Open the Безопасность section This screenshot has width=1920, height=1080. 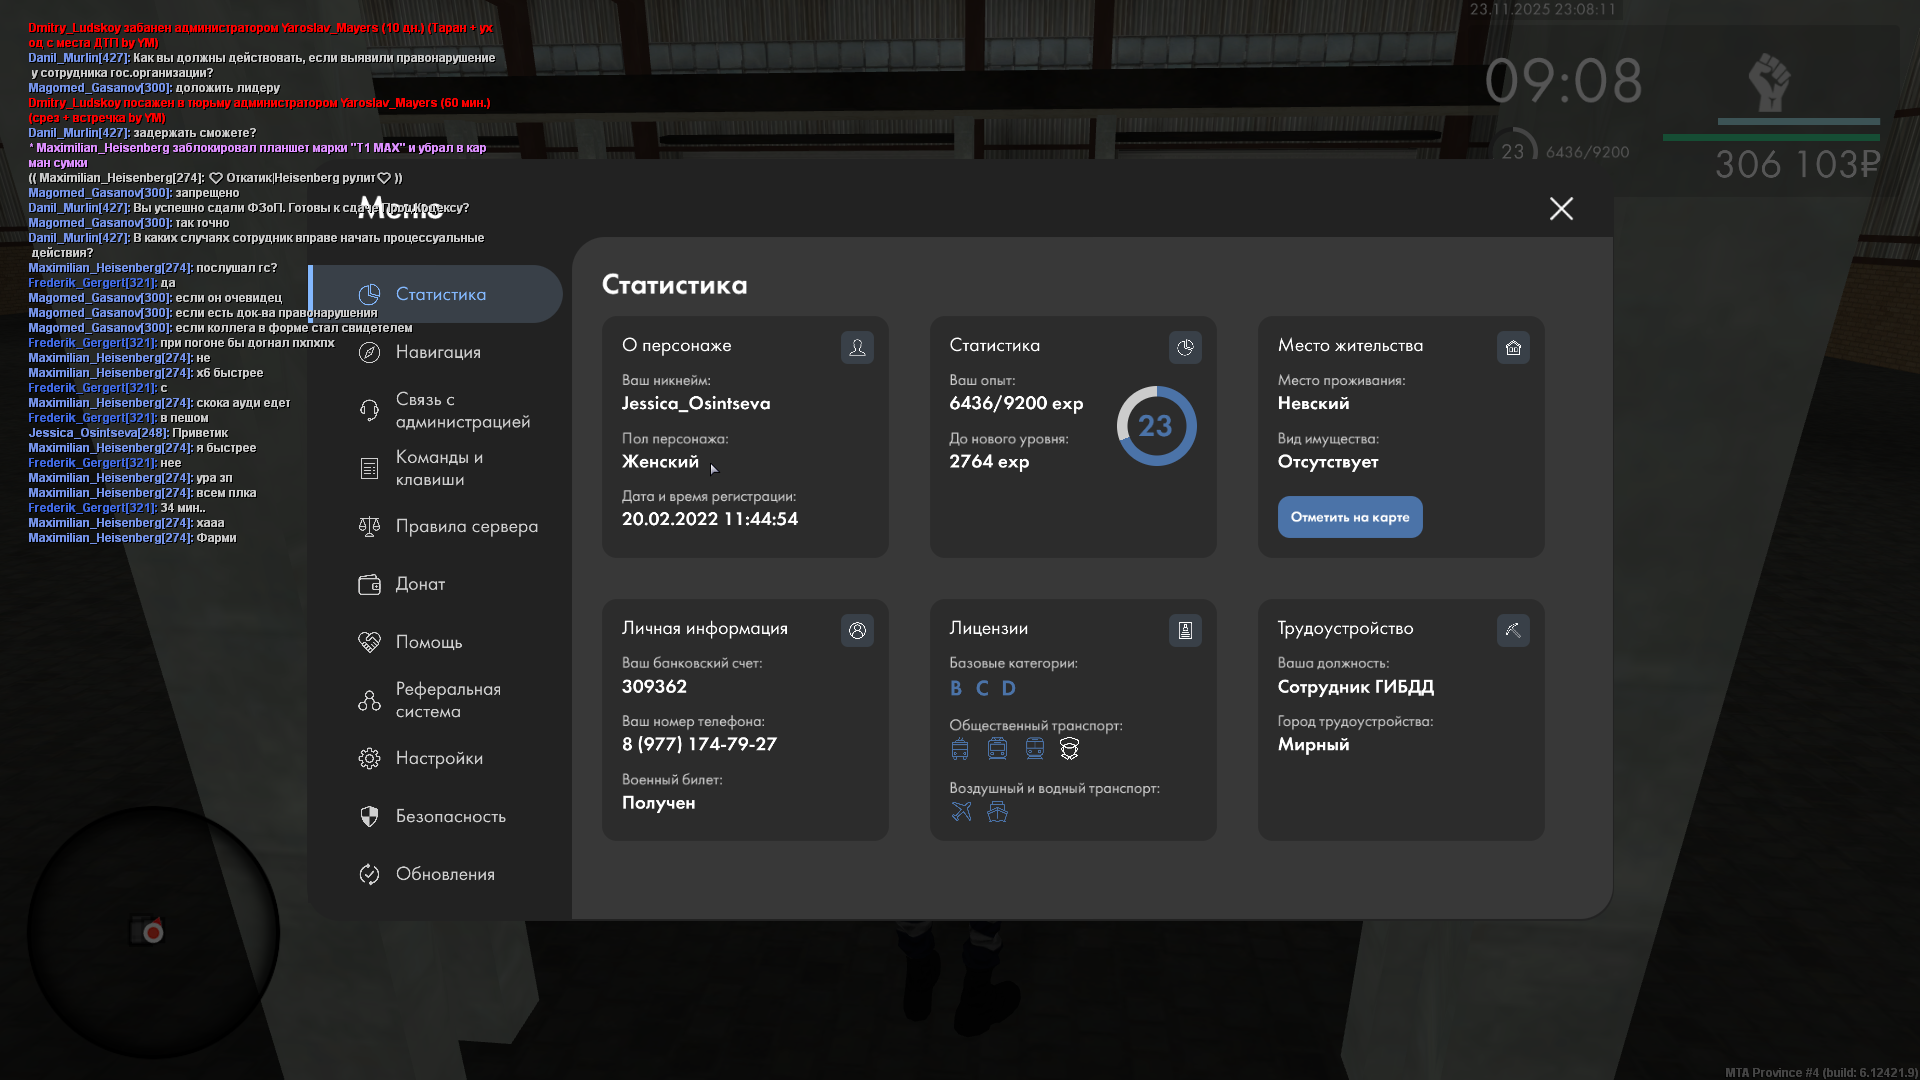click(x=450, y=816)
